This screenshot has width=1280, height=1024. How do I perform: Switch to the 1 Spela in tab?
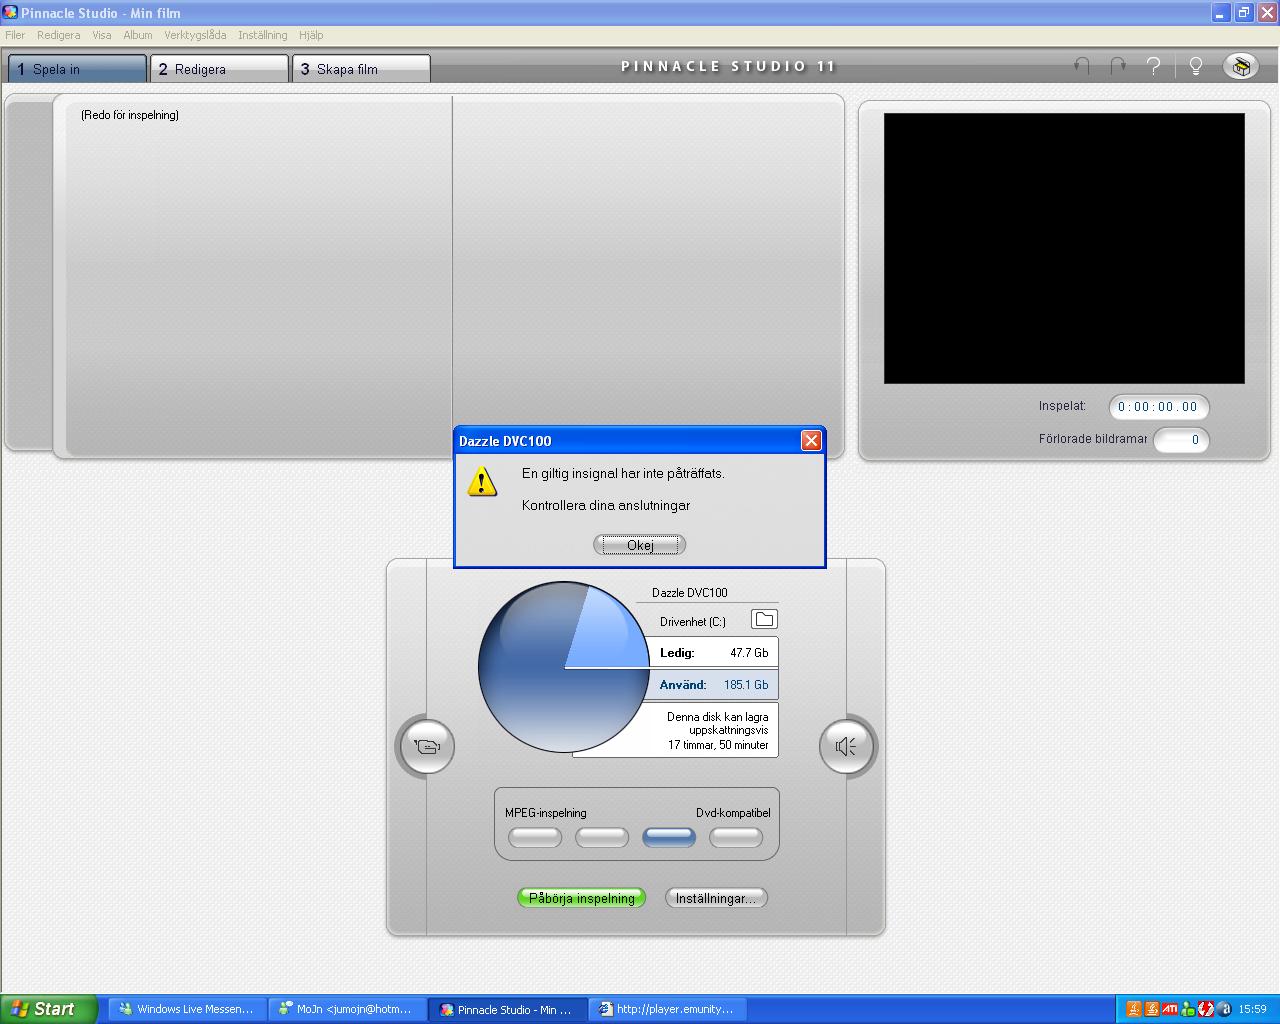(x=77, y=69)
